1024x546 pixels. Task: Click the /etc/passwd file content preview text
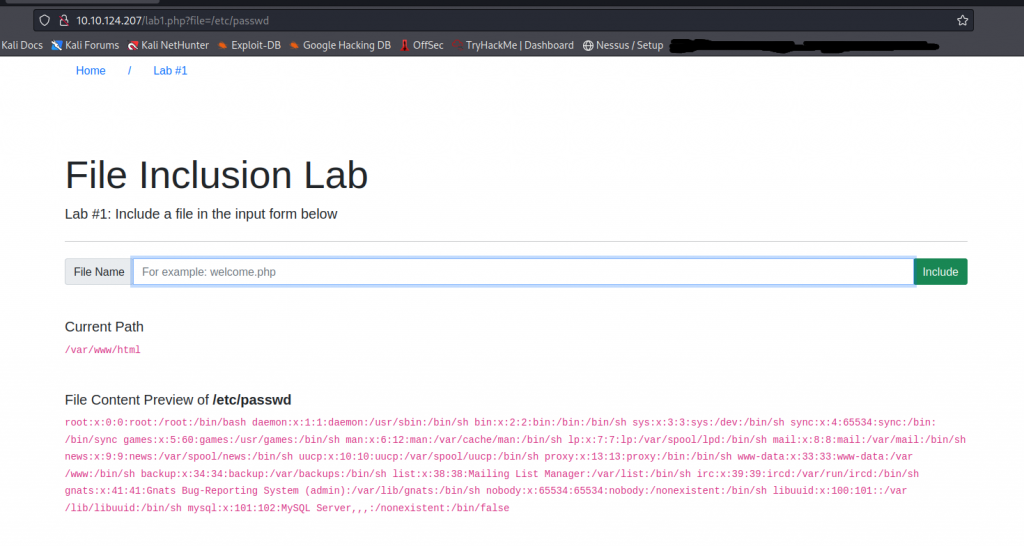pos(500,465)
